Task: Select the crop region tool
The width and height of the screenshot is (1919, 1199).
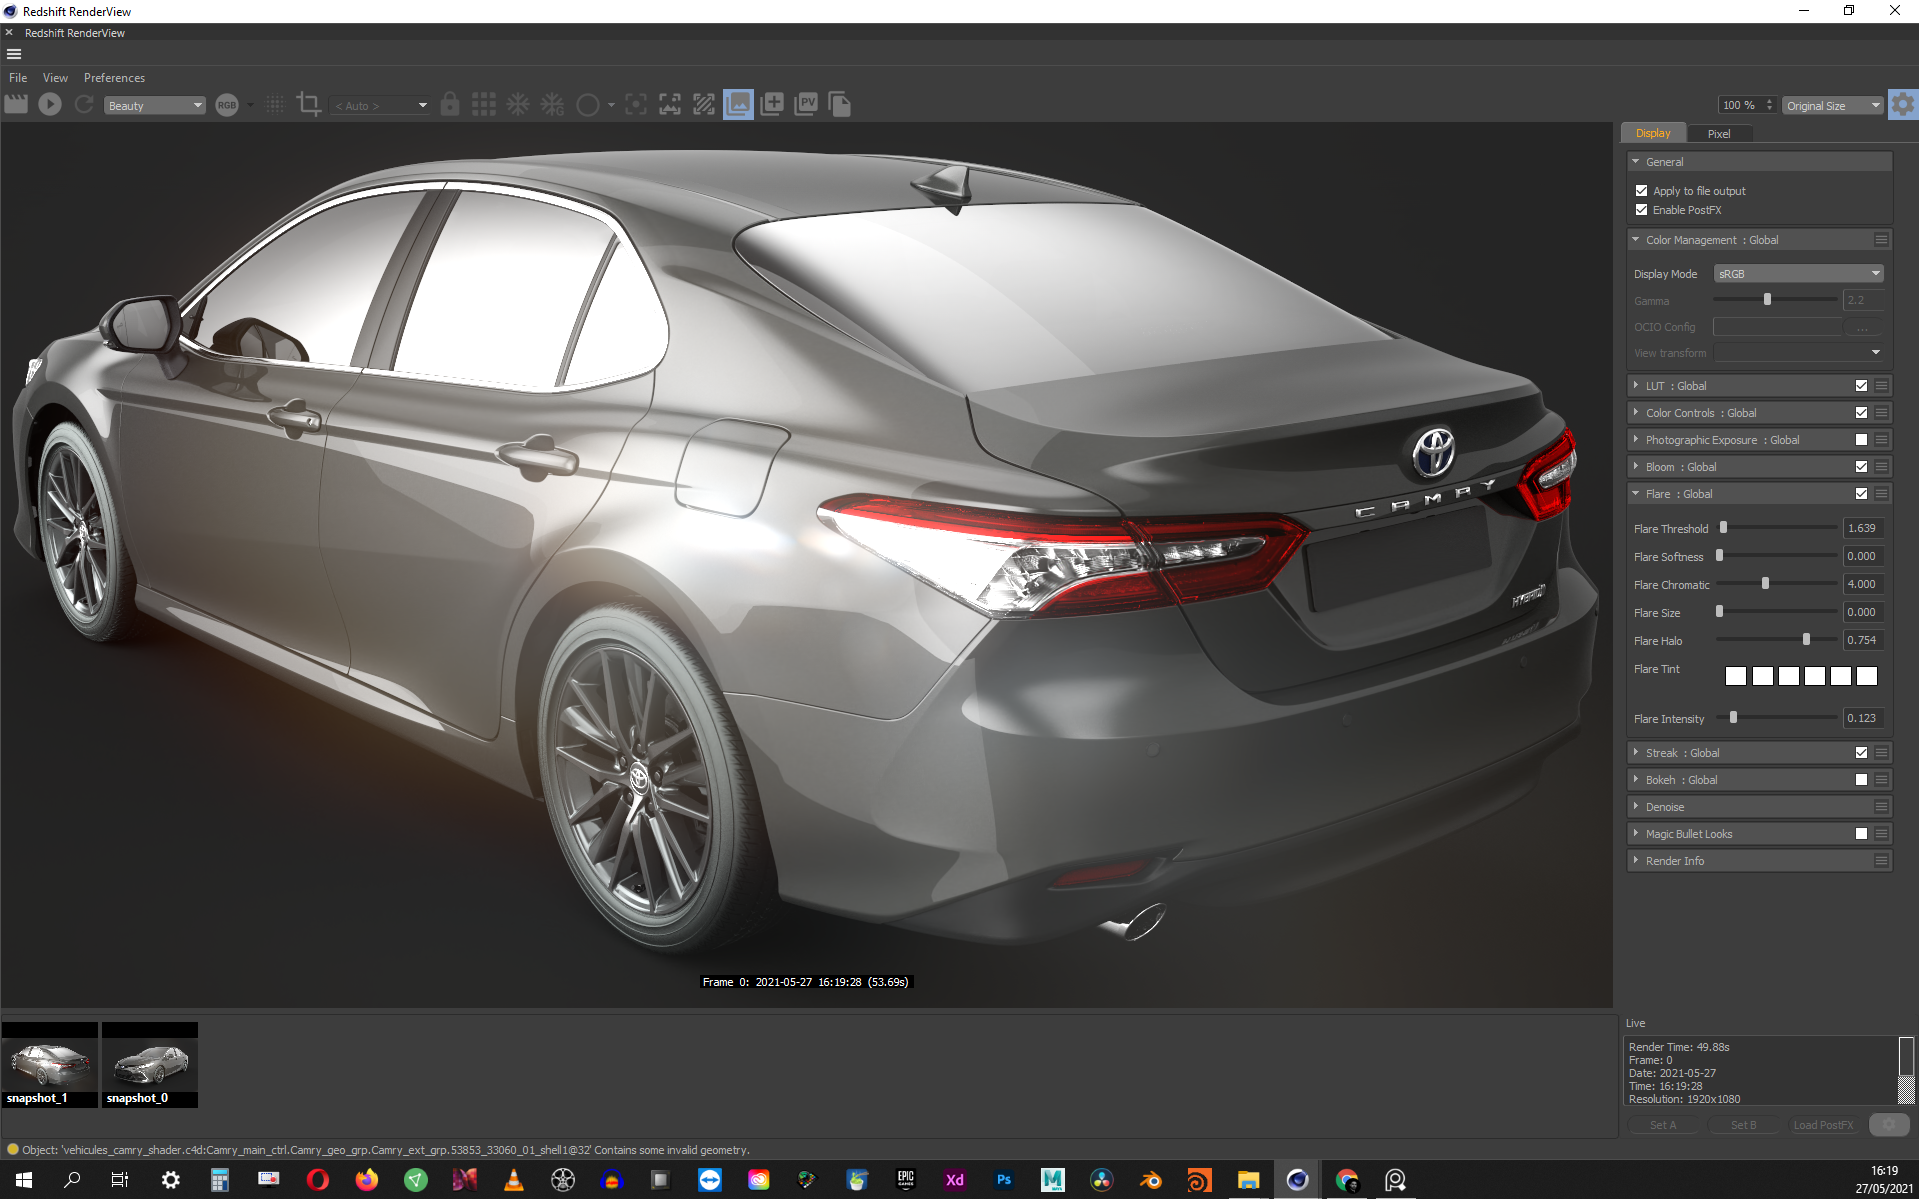Action: click(309, 104)
